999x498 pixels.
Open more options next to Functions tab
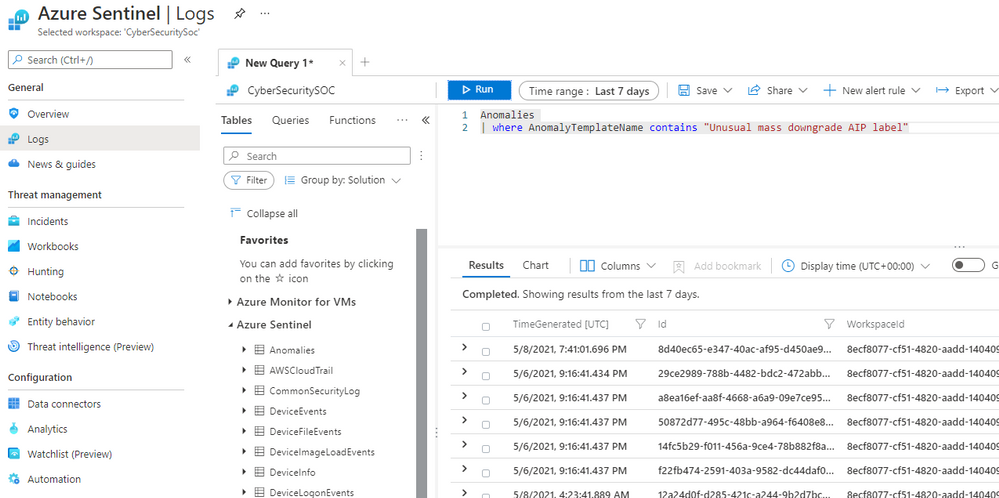pos(402,120)
